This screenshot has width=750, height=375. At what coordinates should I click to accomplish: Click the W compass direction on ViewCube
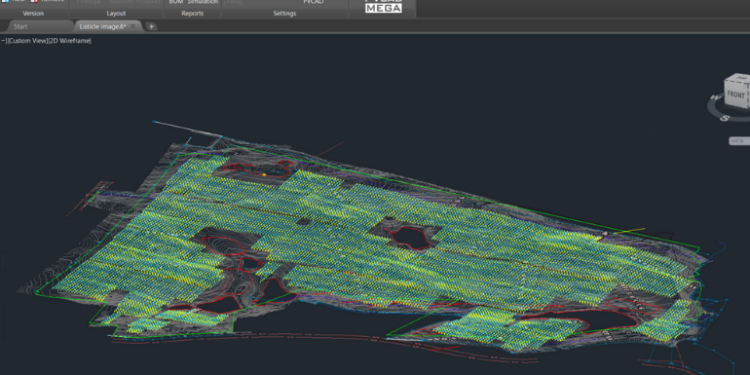click(x=716, y=98)
